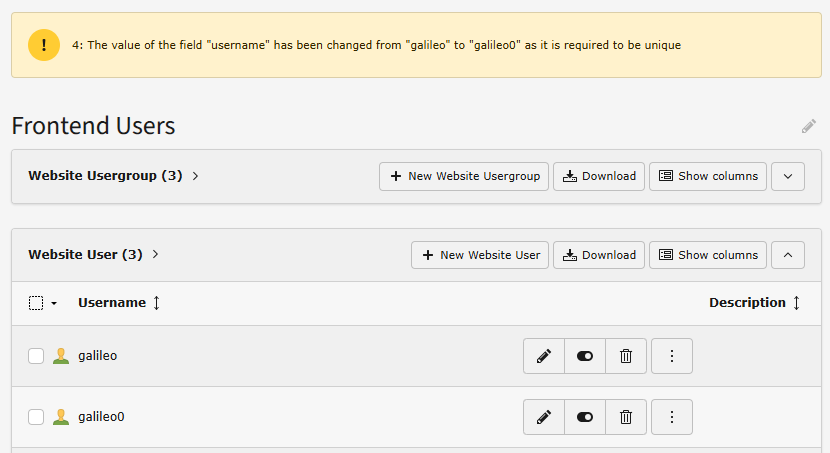Sort by Description column arrows

(x=796, y=303)
